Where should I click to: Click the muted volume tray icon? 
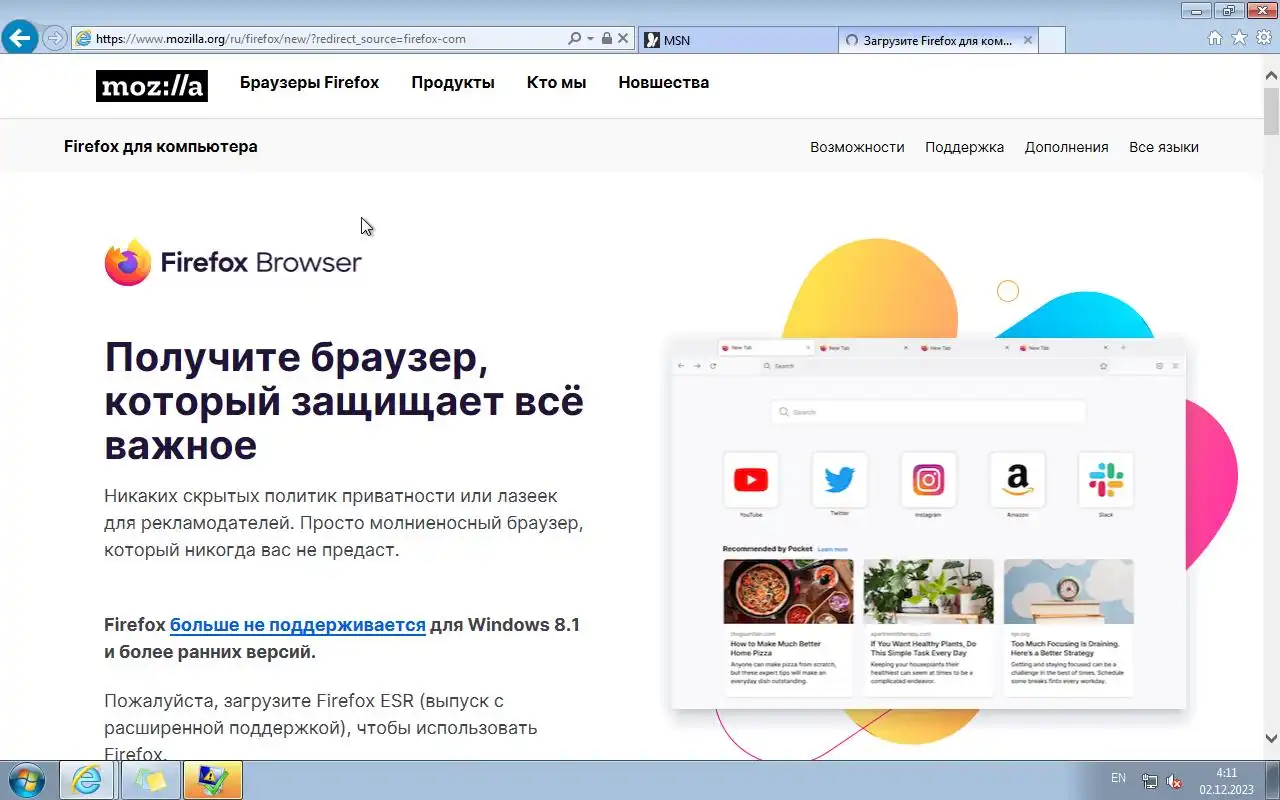(1174, 781)
